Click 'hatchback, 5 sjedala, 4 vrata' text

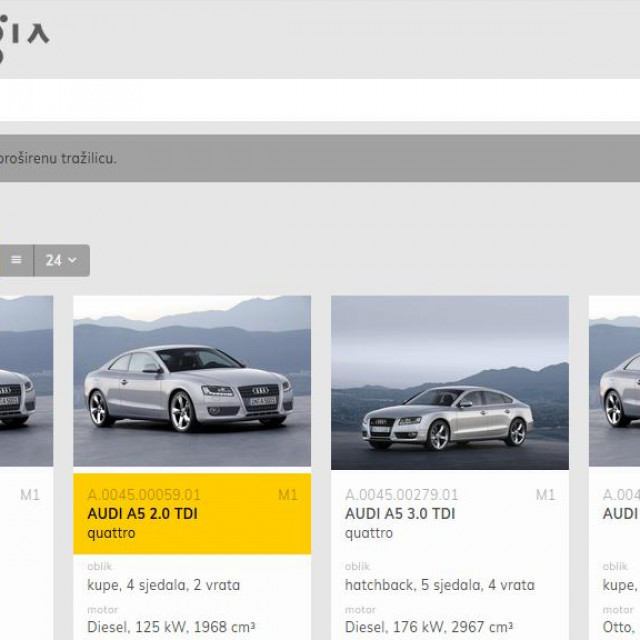click(x=440, y=585)
